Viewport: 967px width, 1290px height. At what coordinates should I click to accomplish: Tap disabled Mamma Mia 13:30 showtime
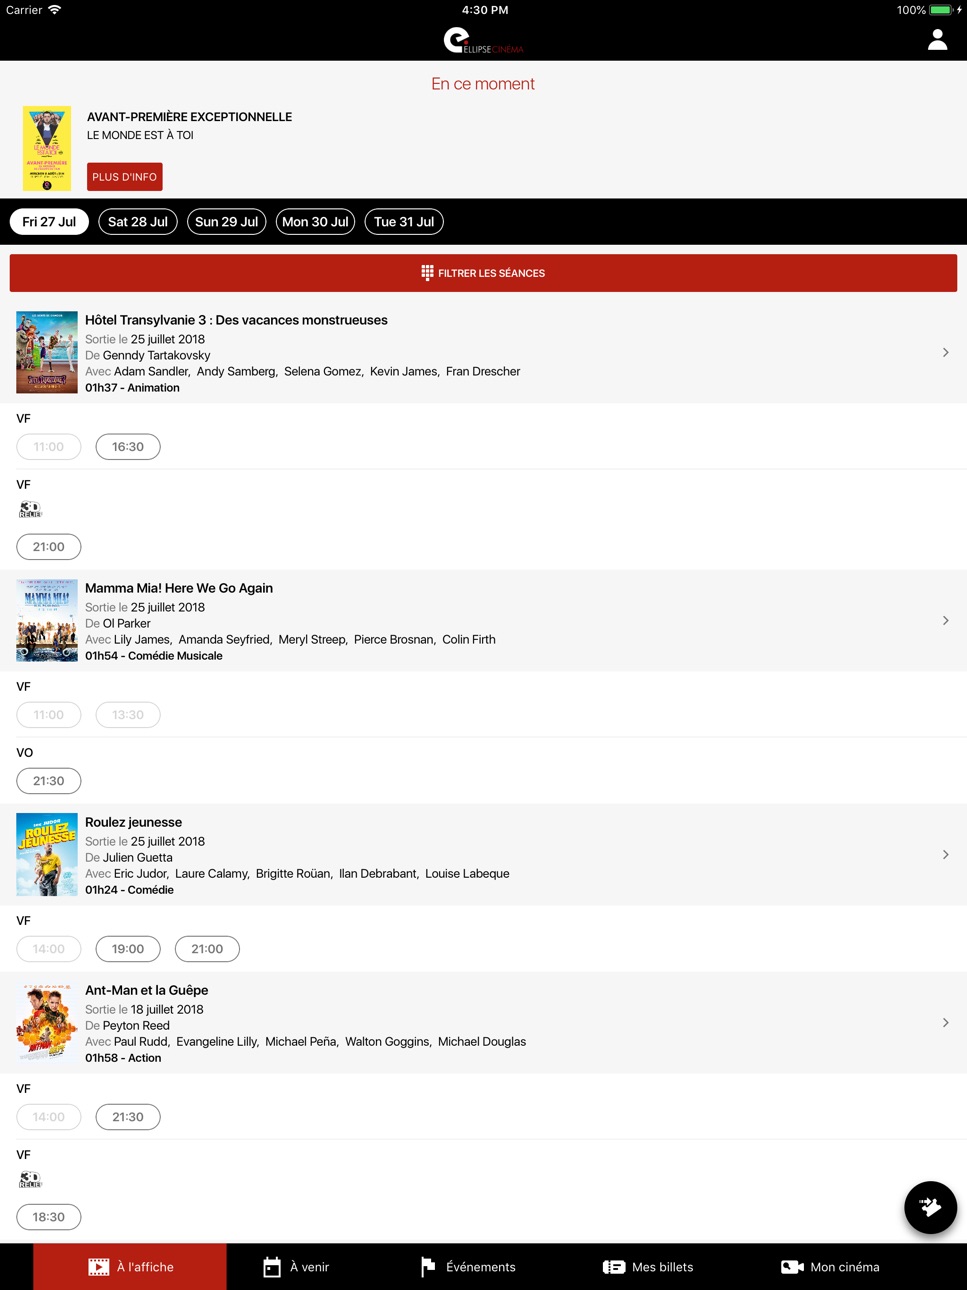coord(128,715)
